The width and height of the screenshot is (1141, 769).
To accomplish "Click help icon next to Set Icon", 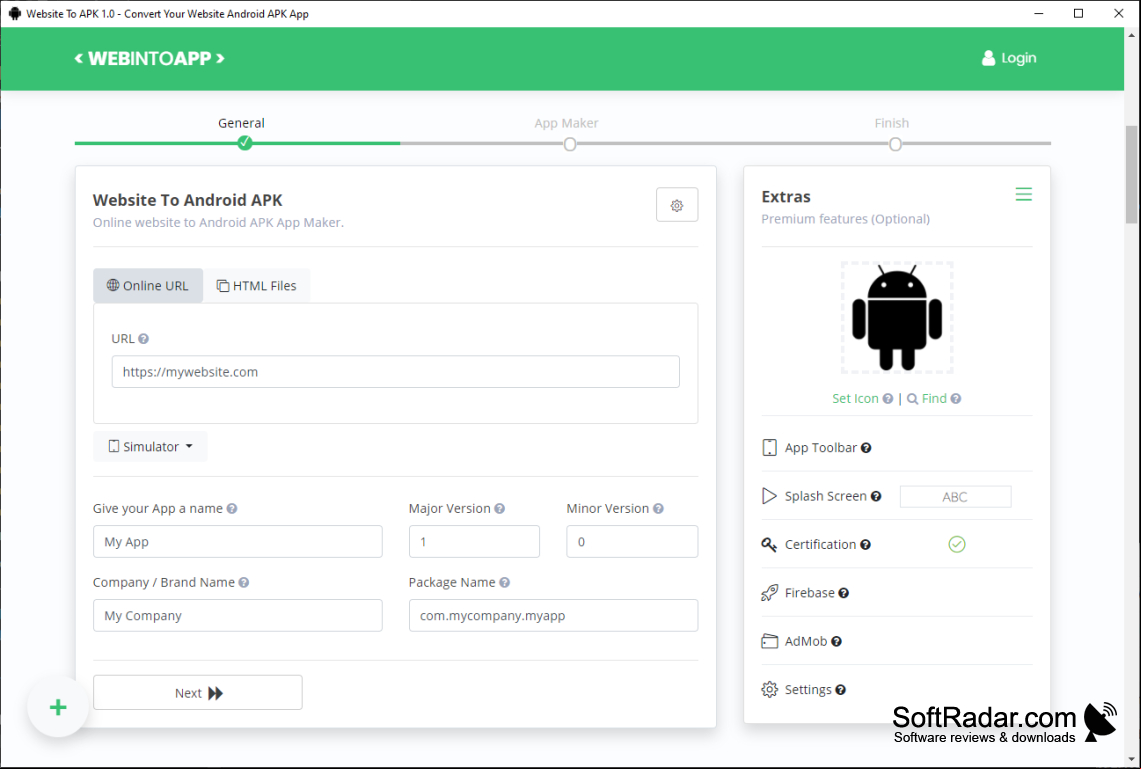I will [888, 399].
